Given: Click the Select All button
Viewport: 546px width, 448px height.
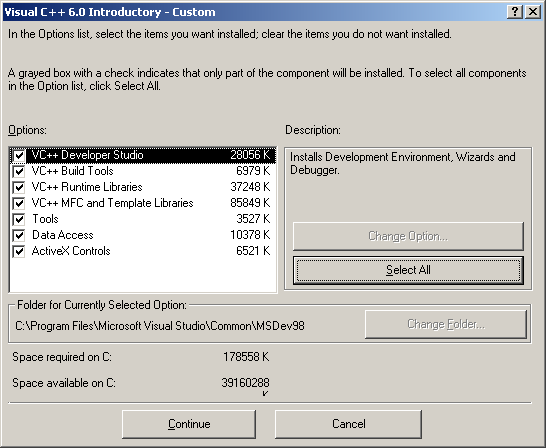Looking at the screenshot, I should (408, 270).
